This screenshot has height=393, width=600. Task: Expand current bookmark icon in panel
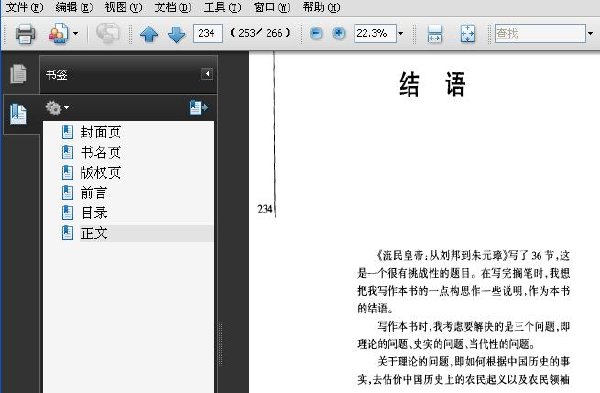[198, 108]
